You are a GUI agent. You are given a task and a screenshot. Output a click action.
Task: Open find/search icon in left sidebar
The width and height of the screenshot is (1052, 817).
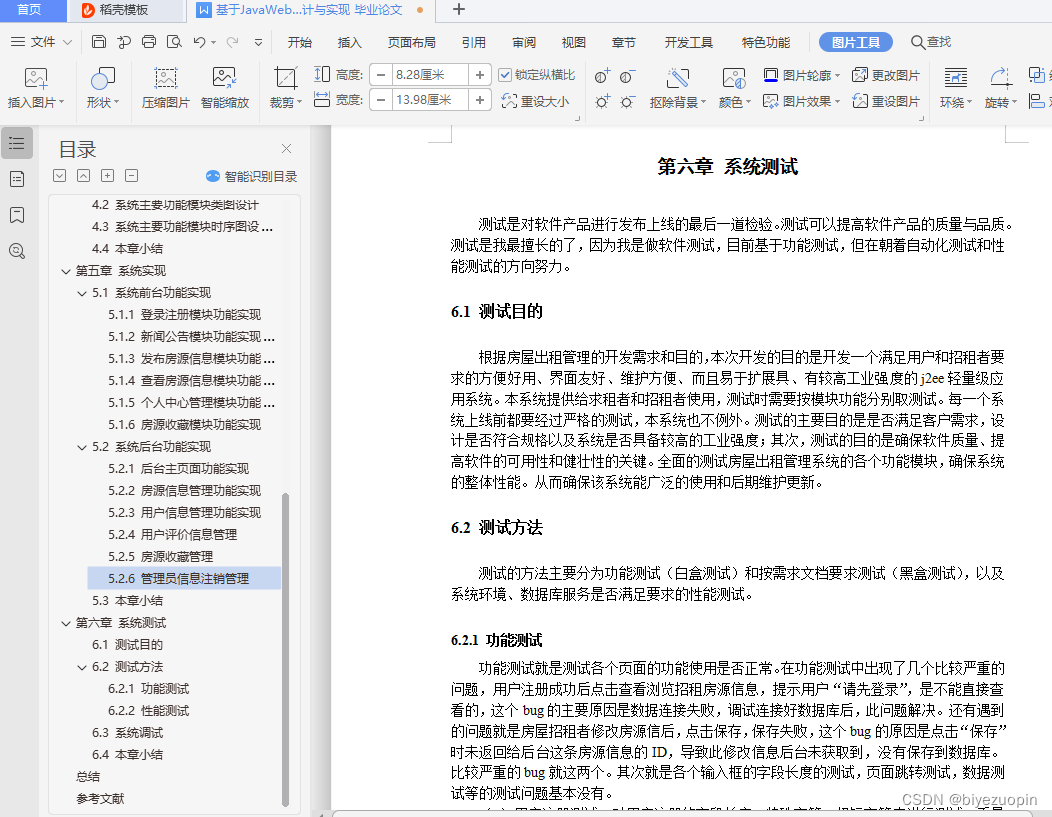click(x=17, y=251)
